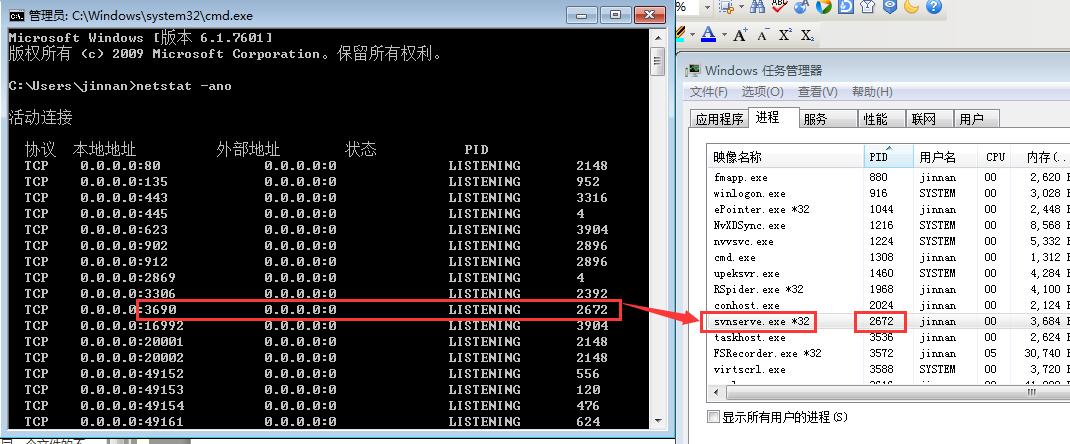The image size is (1070, 444).
Task: Click the cmd window vertical scrollbar thumb
Action: [658, 61]
